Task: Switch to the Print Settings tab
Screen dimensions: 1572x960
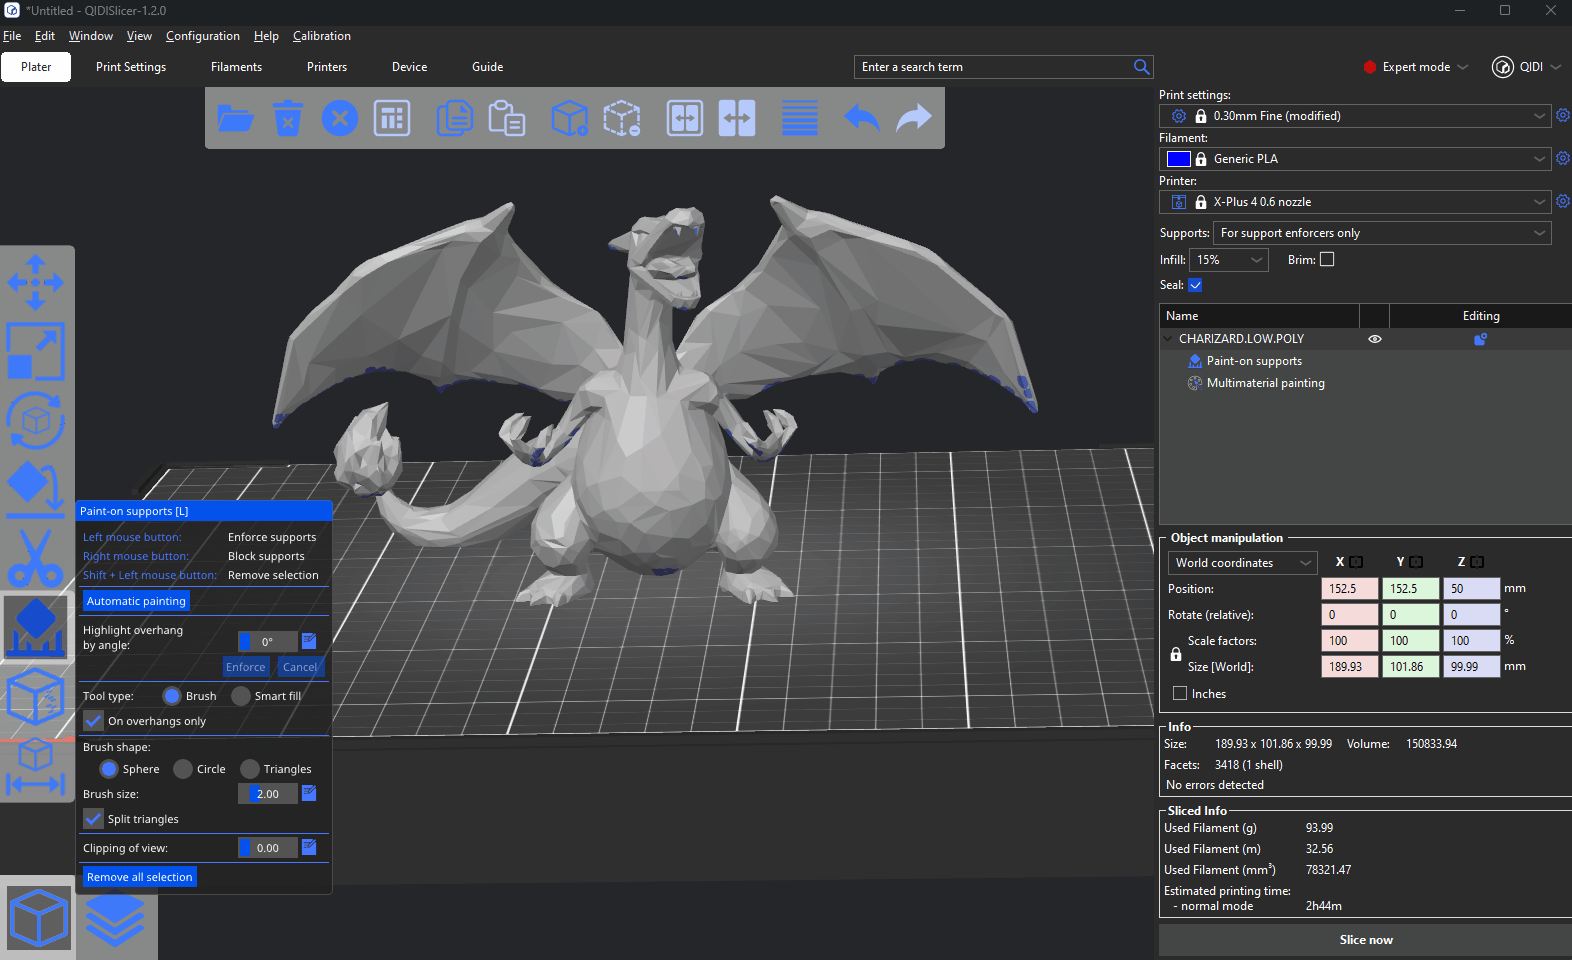Action: click(x=131, y=67)
